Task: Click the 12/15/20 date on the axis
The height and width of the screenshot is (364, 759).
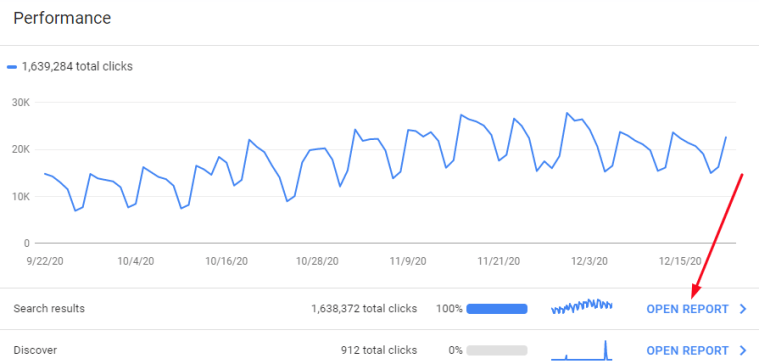Action: click(680, 261)
